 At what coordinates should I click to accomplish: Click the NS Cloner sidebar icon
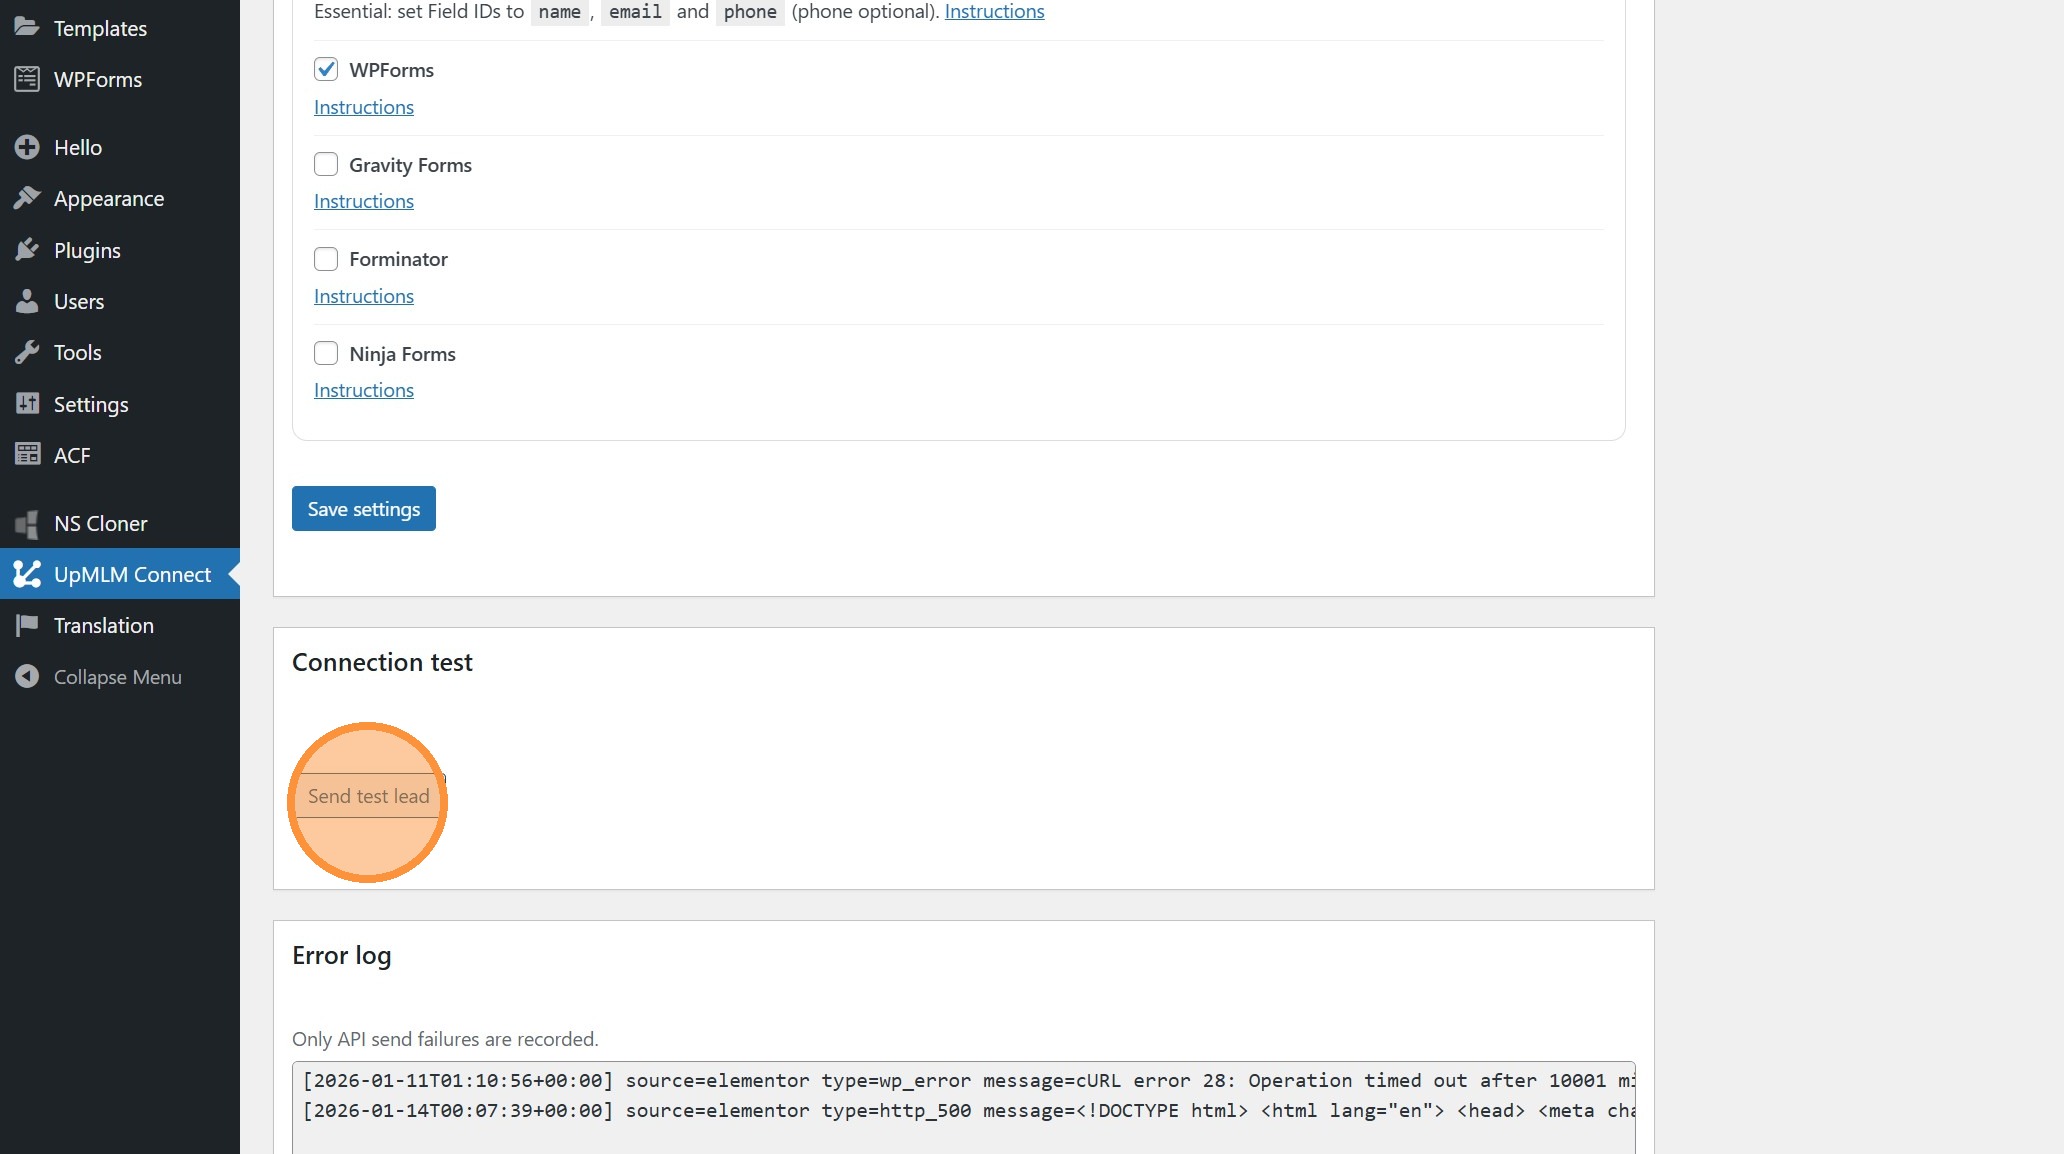click(x=27, y=523)
